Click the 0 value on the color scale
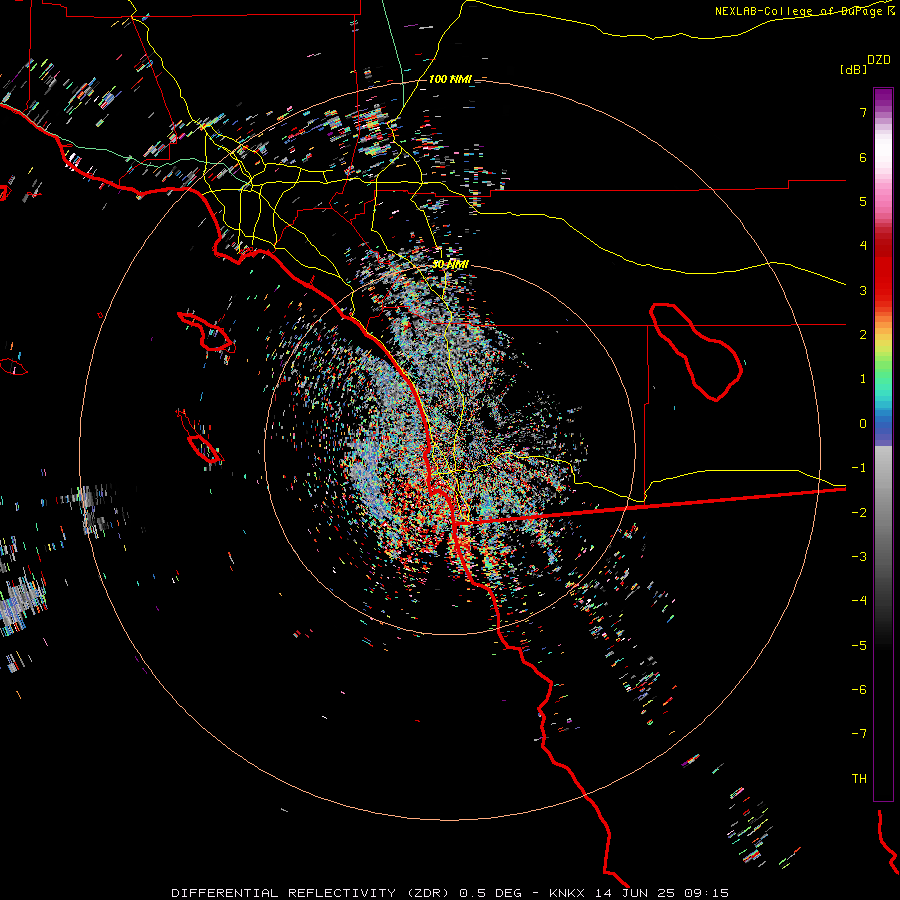 click(863, 424)
